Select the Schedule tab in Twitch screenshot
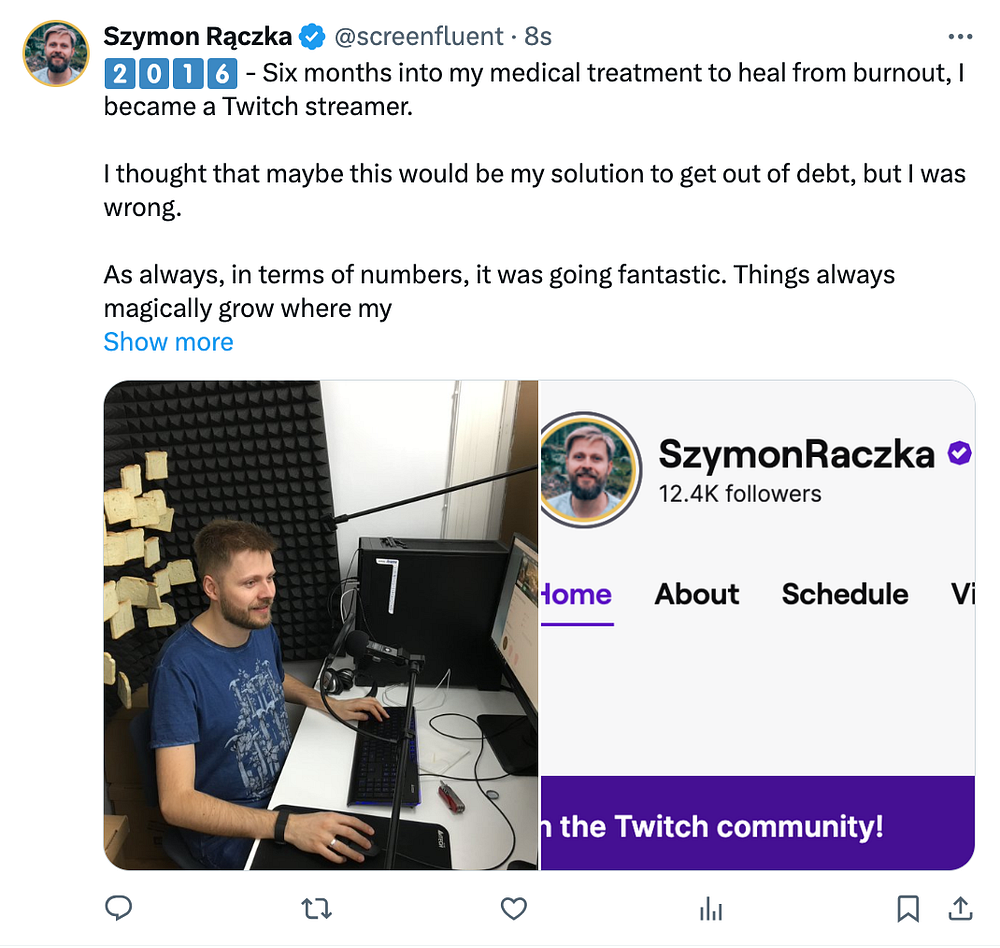 tap(845, 594)
